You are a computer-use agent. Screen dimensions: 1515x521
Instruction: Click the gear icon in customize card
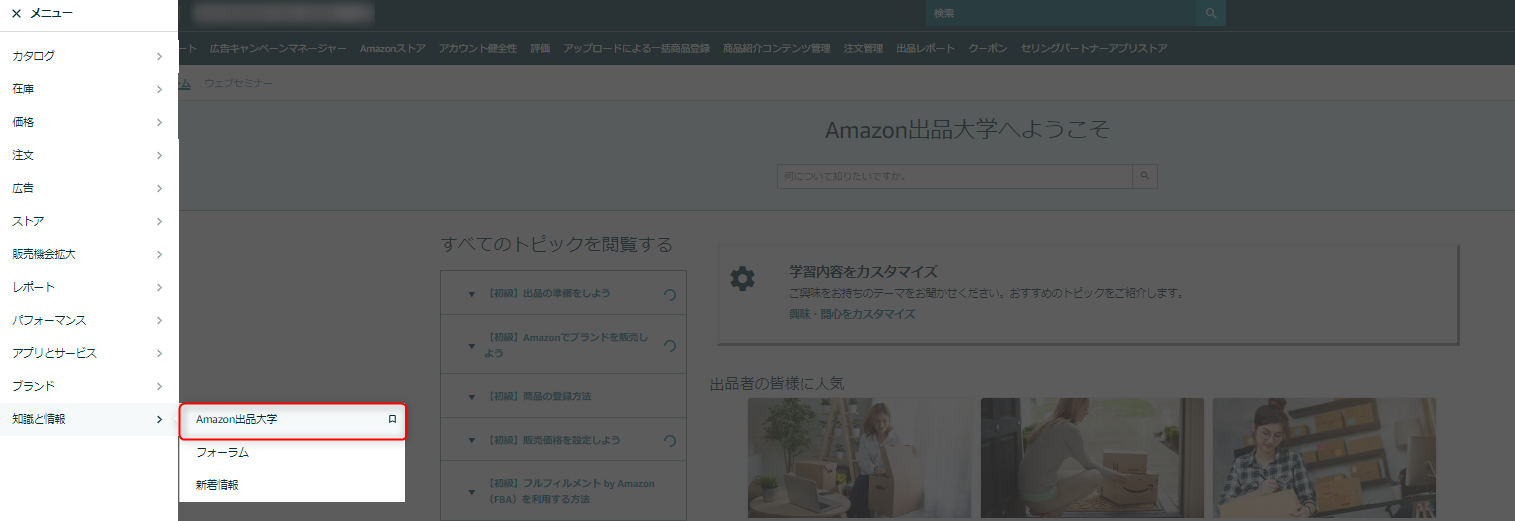point(742,278)
